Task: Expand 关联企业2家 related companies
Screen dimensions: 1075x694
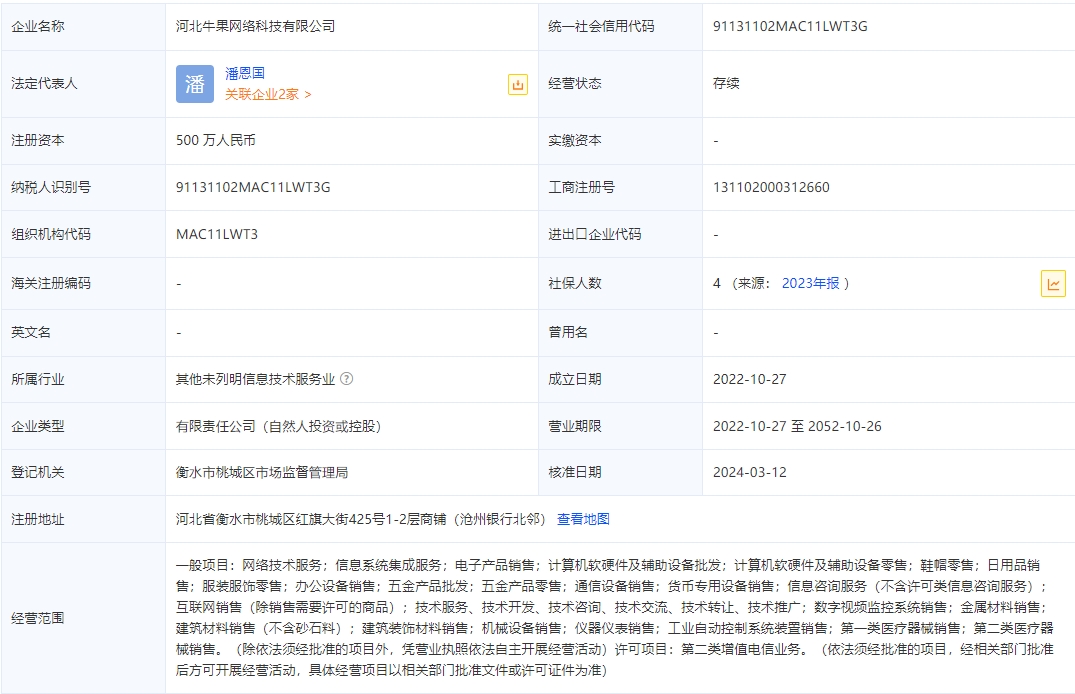Action: pos(268,94)
